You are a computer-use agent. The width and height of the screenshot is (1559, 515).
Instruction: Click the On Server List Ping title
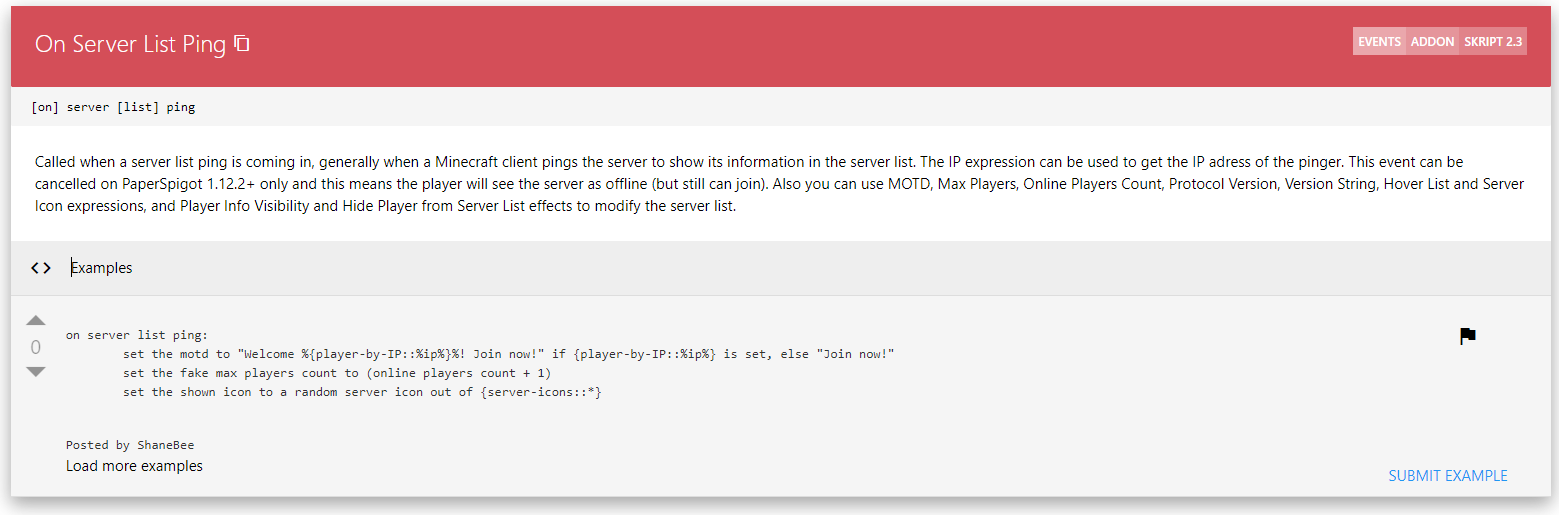click(130, 44)
